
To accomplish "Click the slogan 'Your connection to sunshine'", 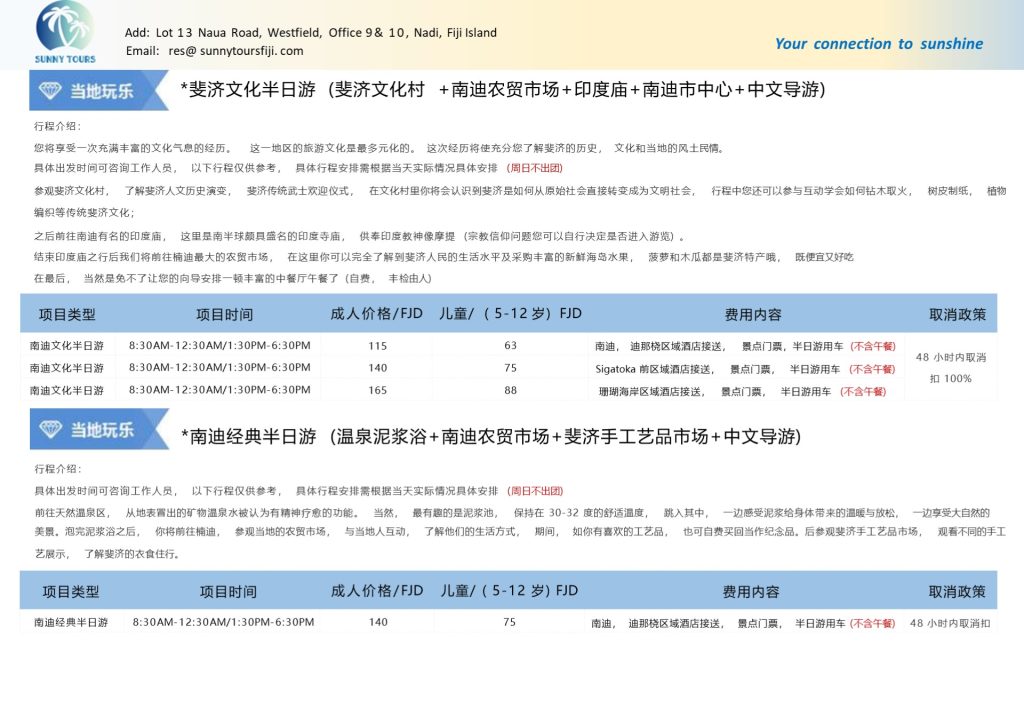I will [x=879, y=44].
